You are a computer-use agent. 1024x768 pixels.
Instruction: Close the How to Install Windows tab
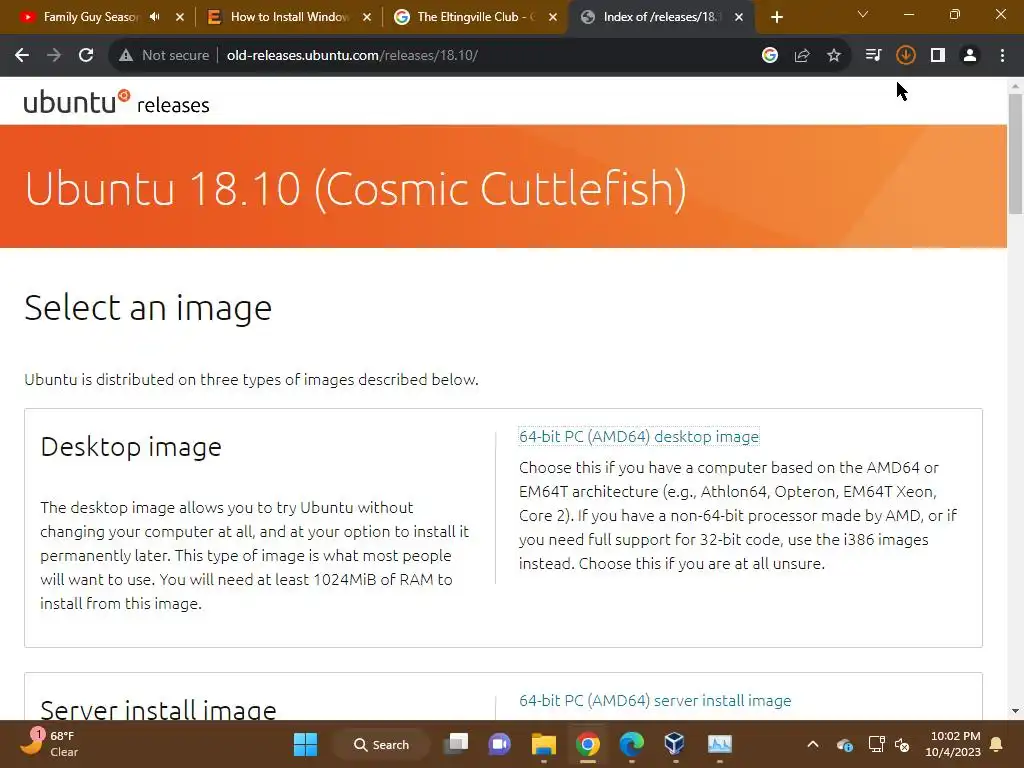(367, 18)
